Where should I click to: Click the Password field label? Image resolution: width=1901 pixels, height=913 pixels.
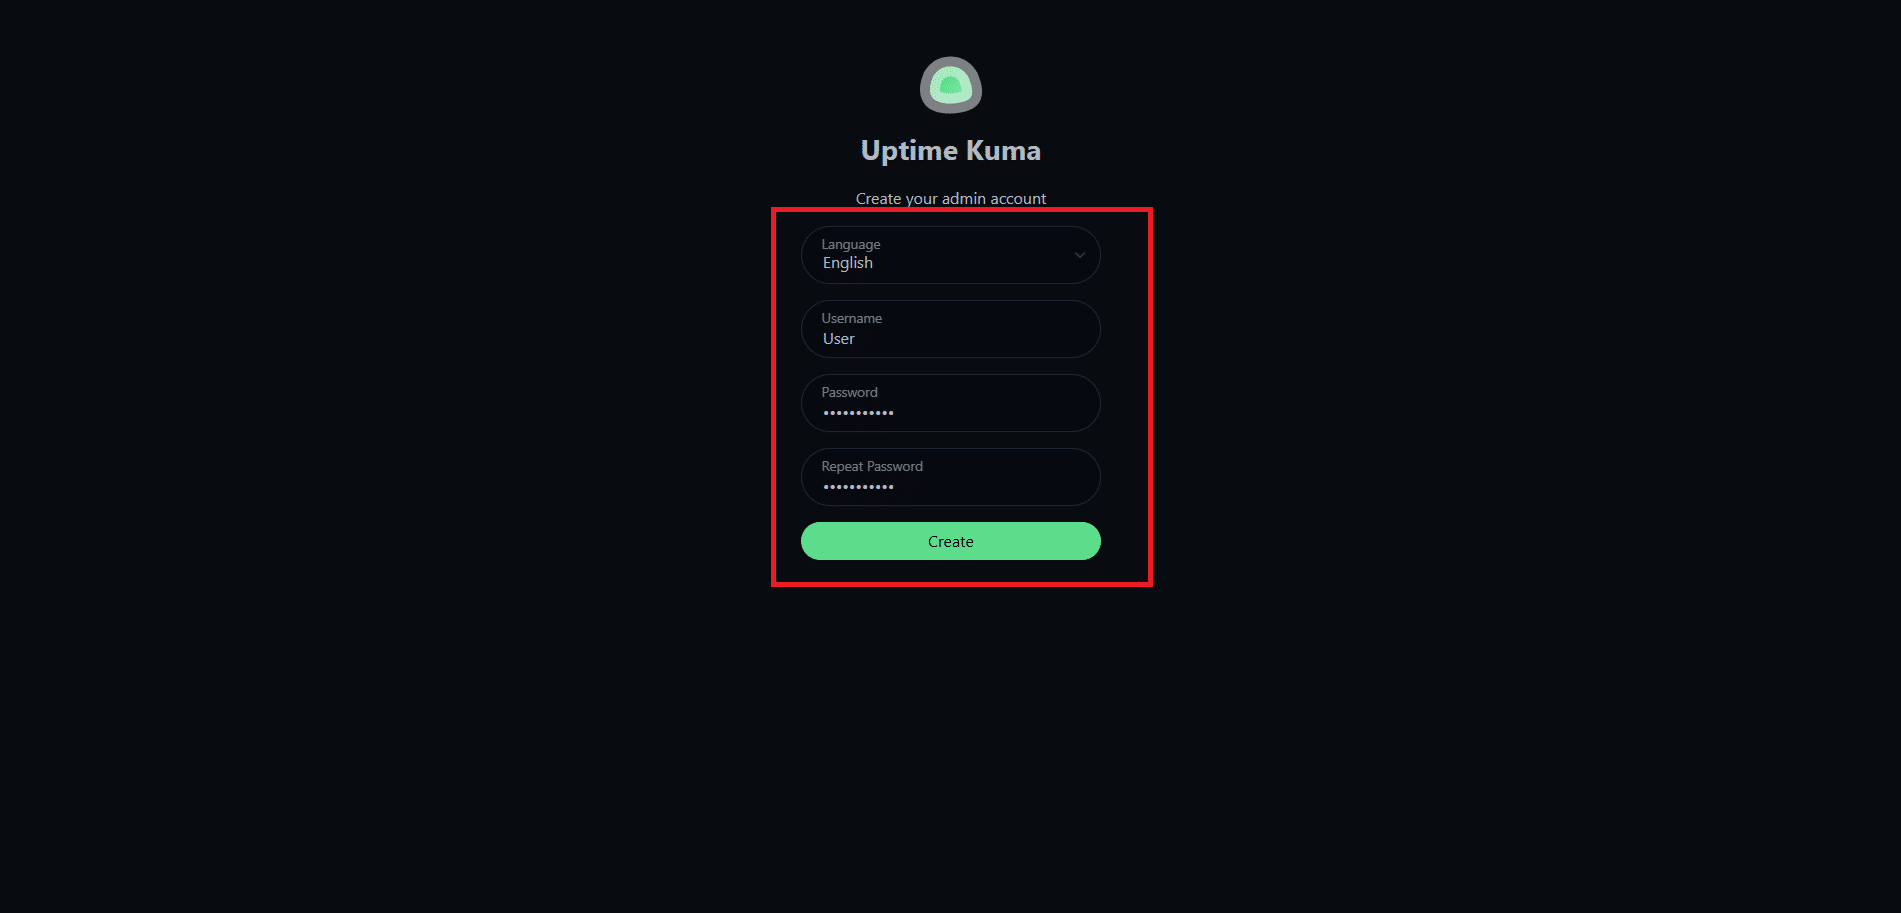click(850, 392)
